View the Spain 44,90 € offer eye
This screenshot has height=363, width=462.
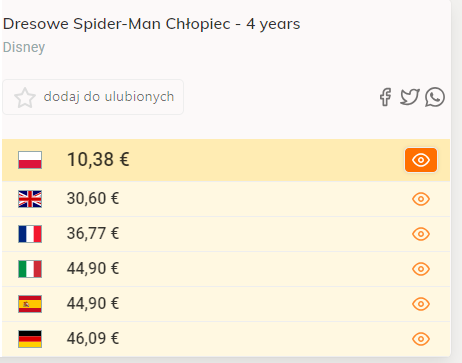[421, 304]
